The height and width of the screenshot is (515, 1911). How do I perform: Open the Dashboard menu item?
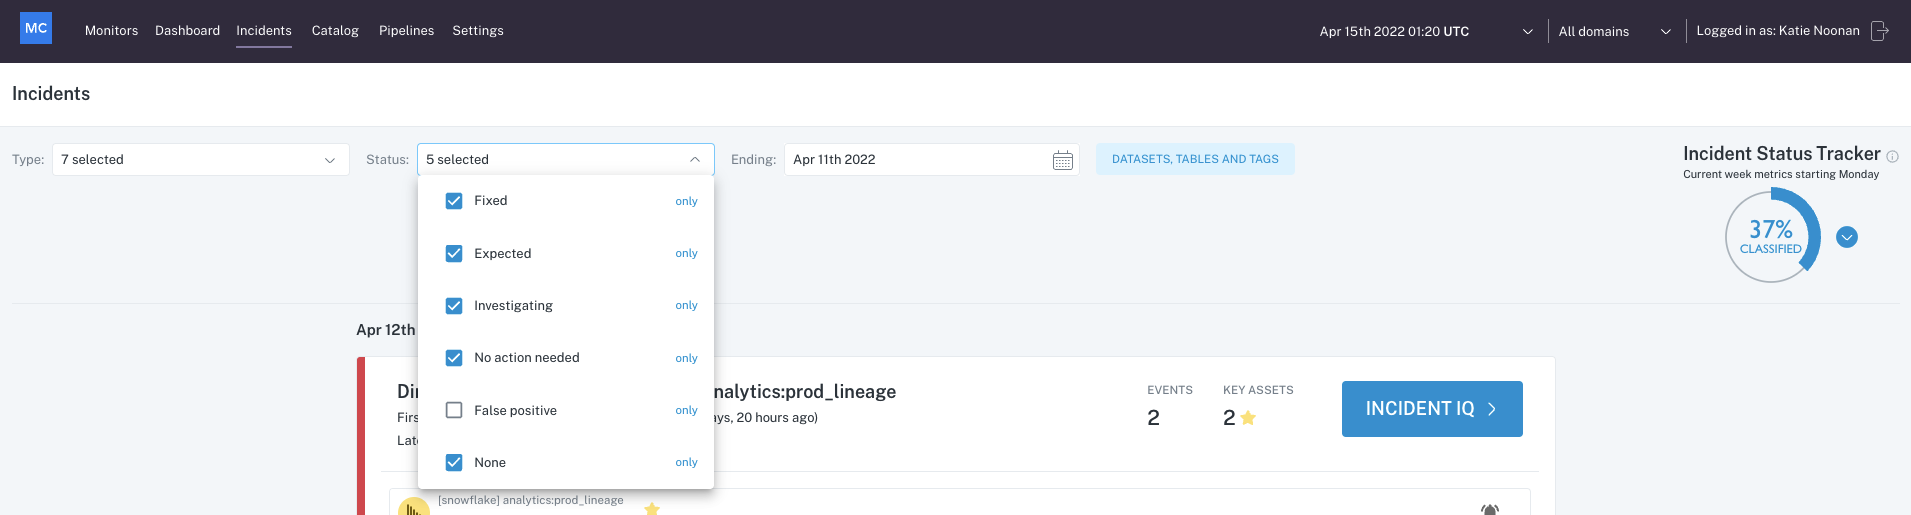(x=187, y=31)
